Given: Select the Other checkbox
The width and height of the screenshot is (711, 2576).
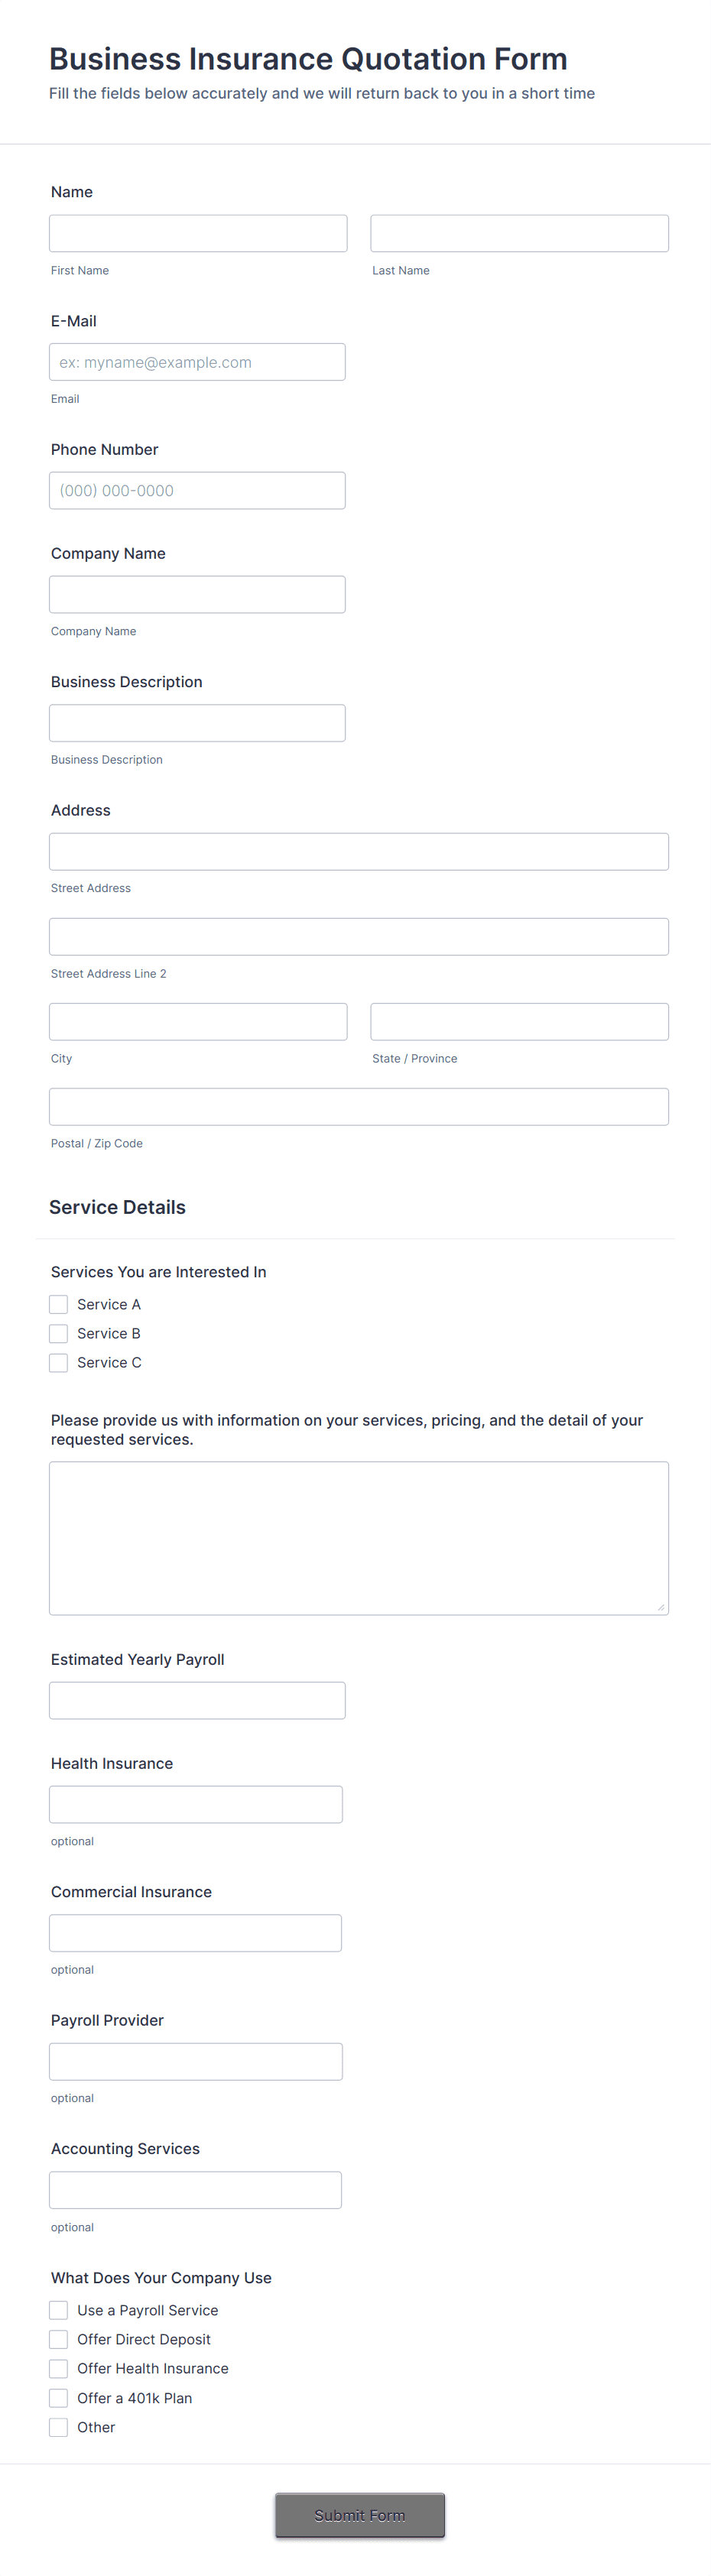Looking at the screenshot, I should (x=58, y=2426).
